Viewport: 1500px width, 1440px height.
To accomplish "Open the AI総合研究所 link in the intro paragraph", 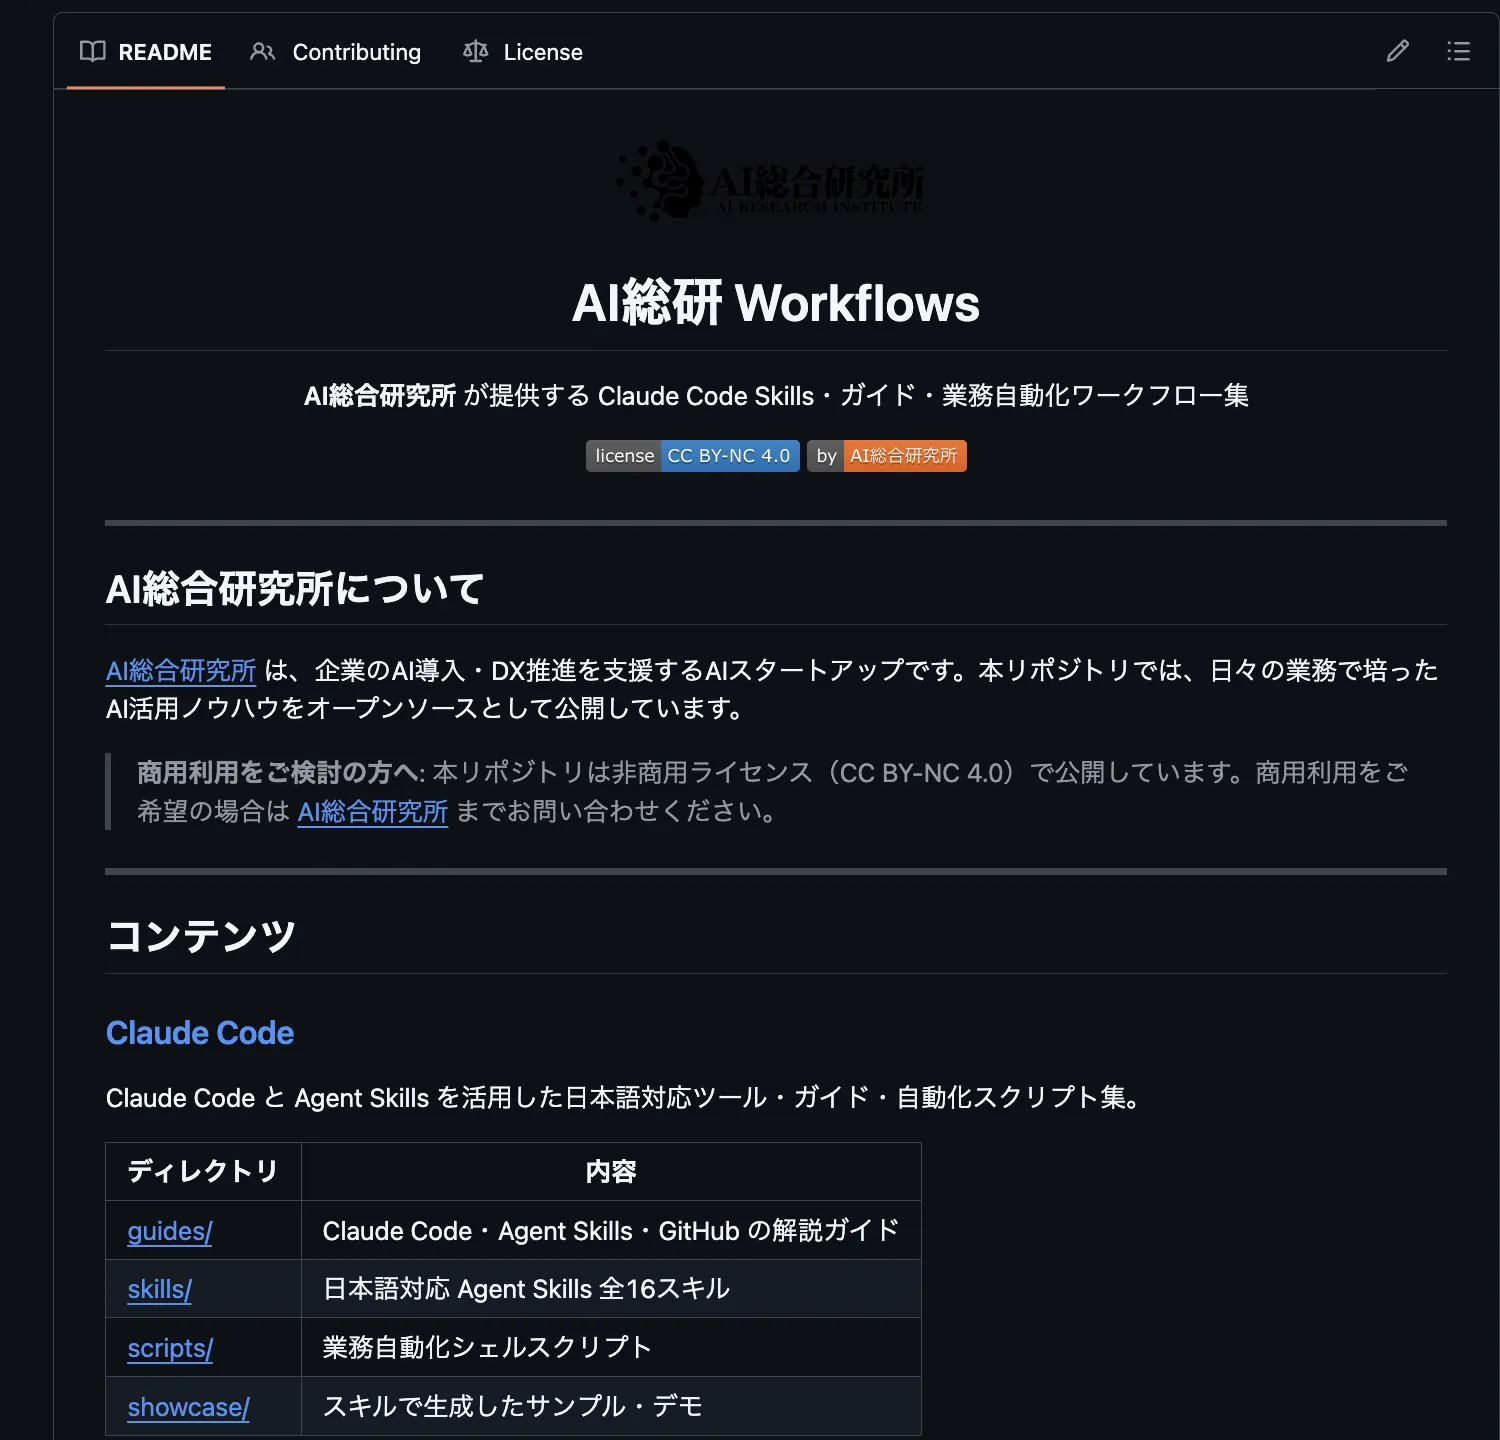I will point(180,671).
